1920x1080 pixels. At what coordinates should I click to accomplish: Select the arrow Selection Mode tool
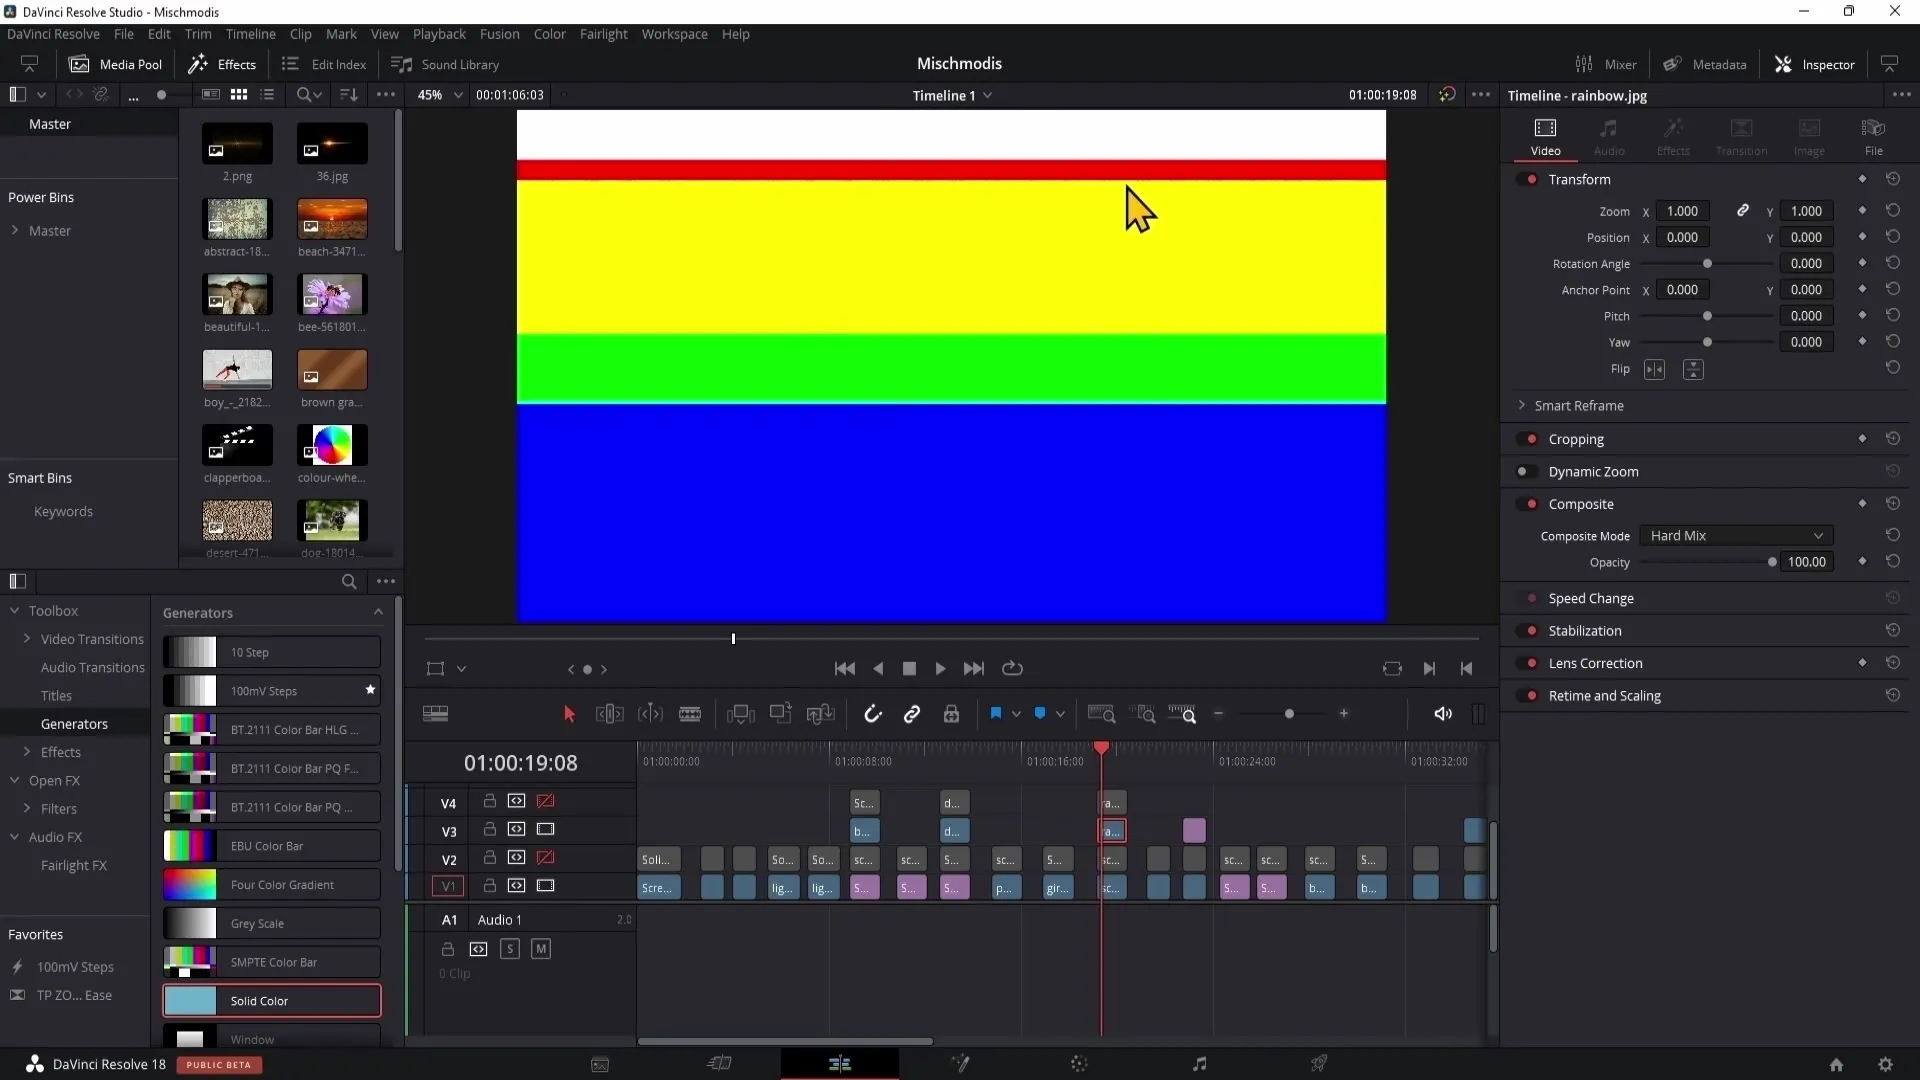[569, 714]
